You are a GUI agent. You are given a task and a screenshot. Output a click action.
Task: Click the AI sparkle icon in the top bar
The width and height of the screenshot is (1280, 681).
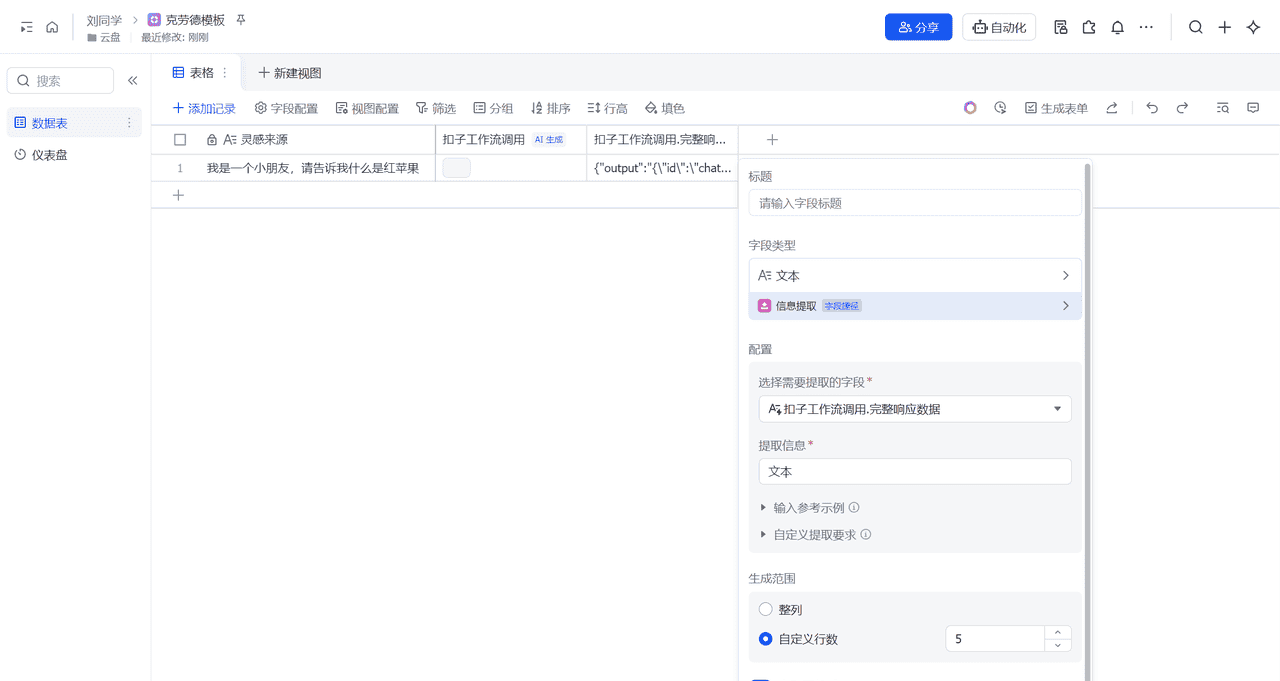(x=1254, y=27)
